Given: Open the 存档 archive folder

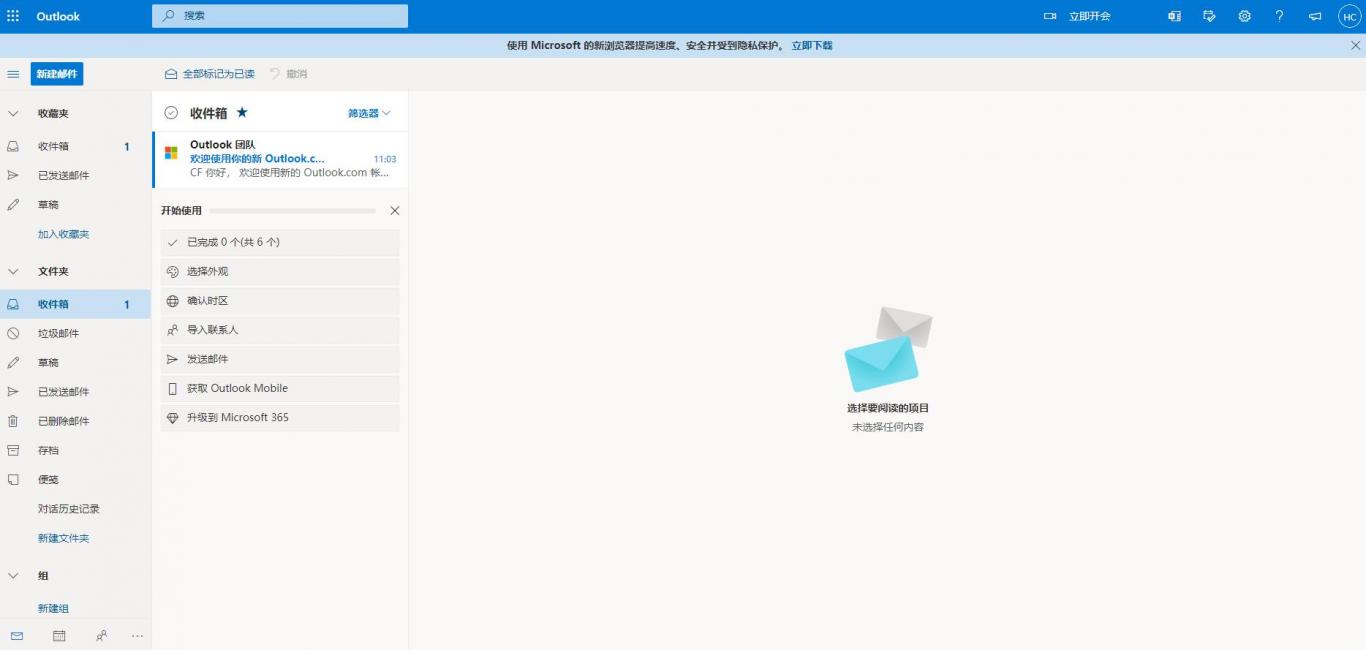Looking at the screenshot, I should [75, 450].
